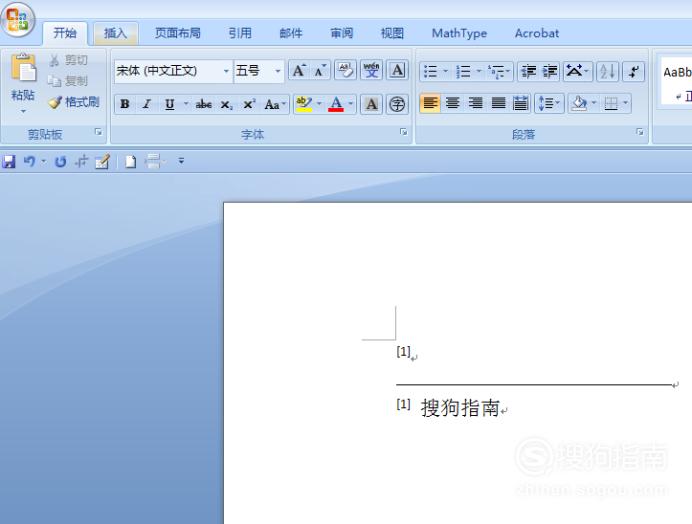Image resolution: width=692 pixels, height=524 pixels.
Task: Open the 邮件 tab
Action: tap(291, 33)
